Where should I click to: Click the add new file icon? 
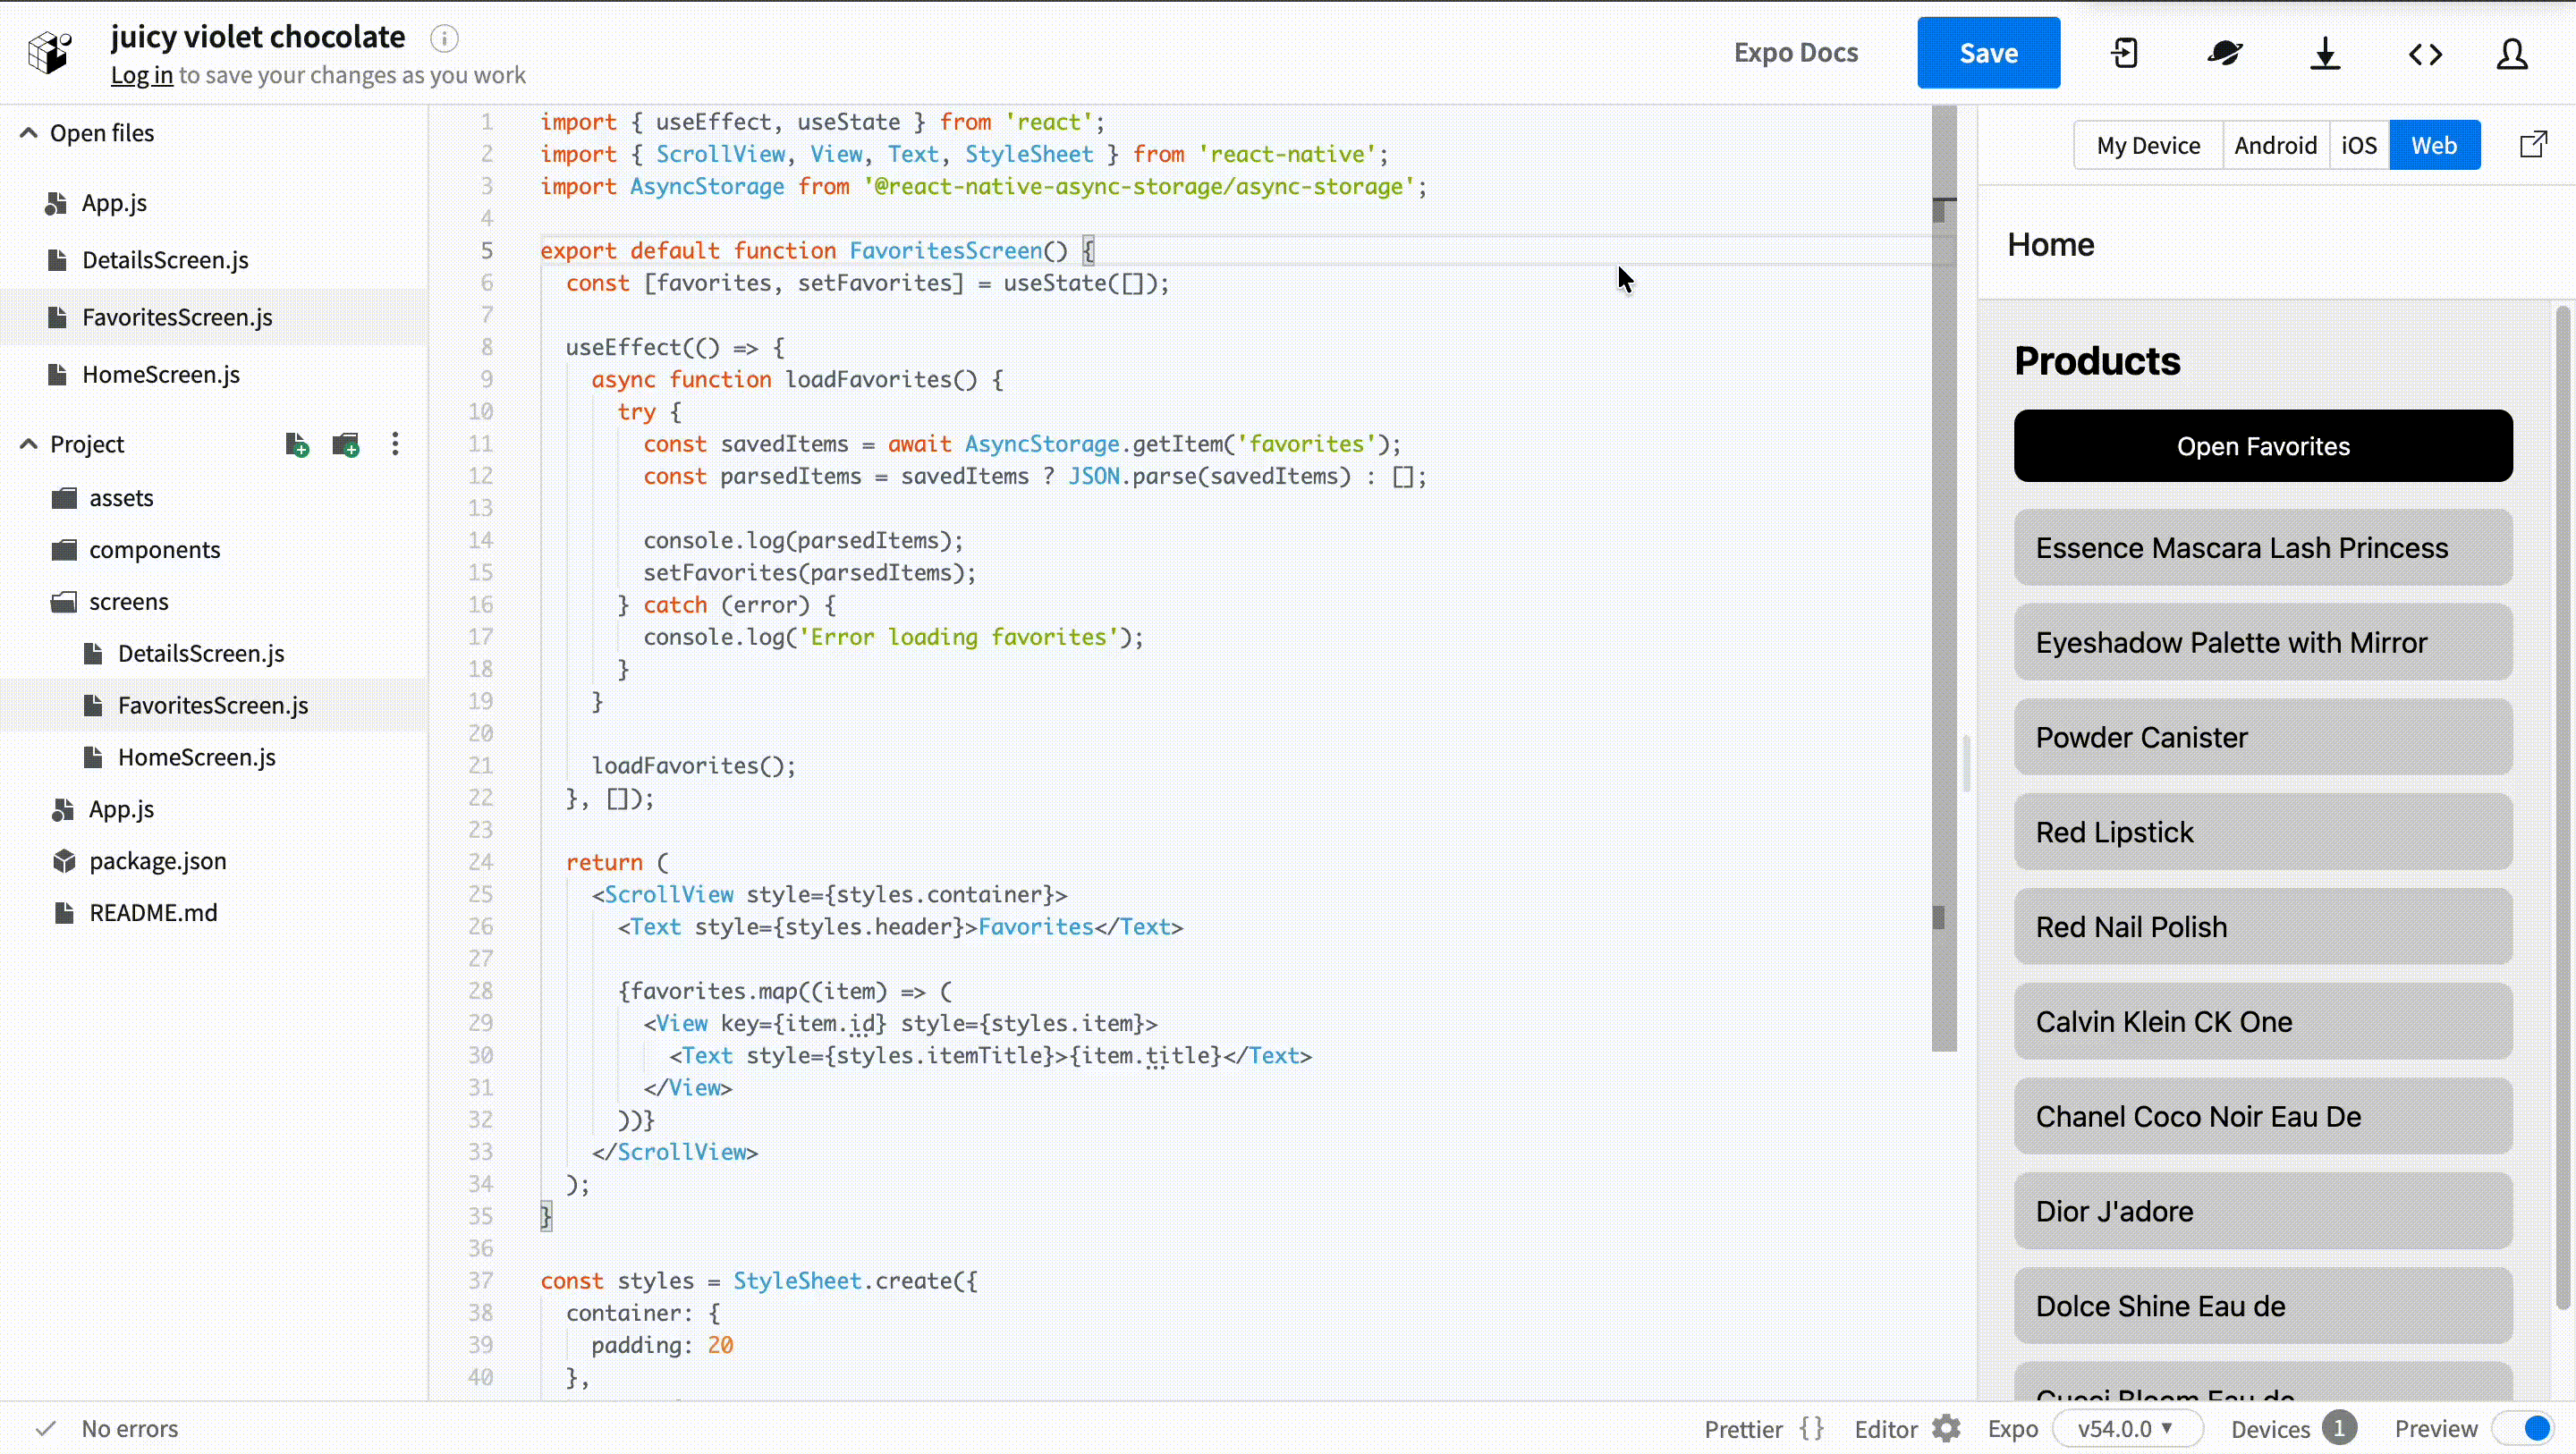pos(296,444)
